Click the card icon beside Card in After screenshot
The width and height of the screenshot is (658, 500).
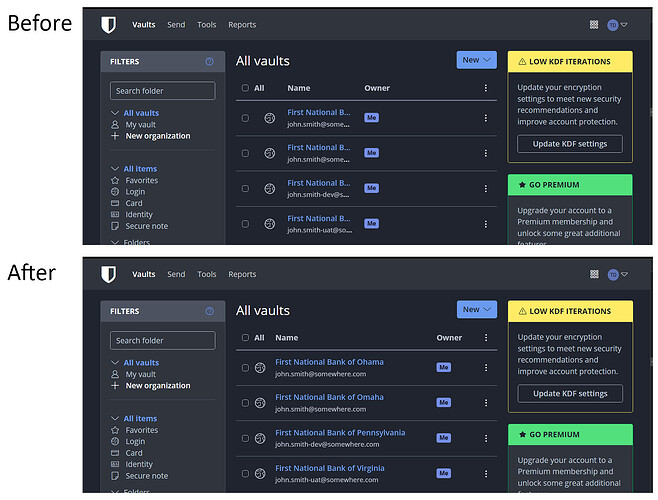pos(115,453)
